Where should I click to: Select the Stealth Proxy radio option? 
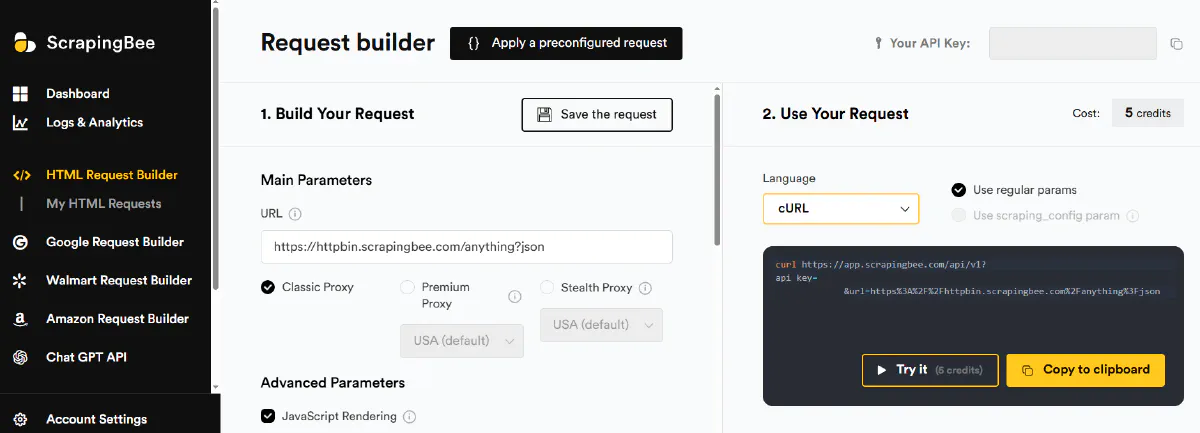click(x=547, y=287)
